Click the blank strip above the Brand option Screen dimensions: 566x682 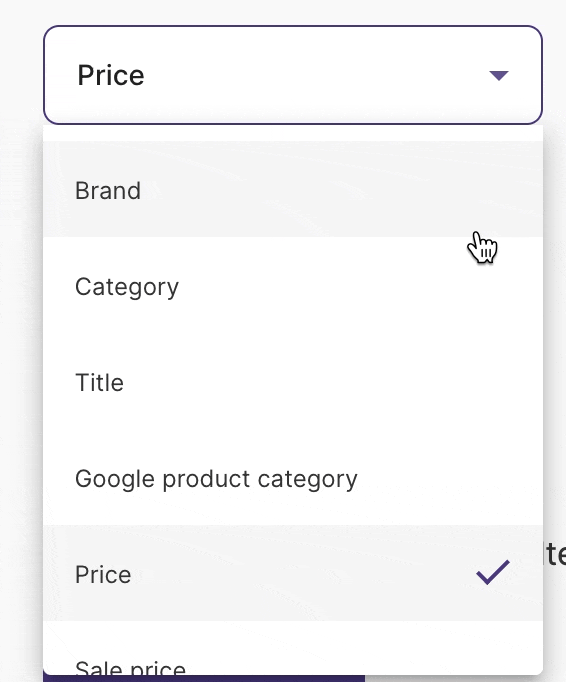[293, 133]
